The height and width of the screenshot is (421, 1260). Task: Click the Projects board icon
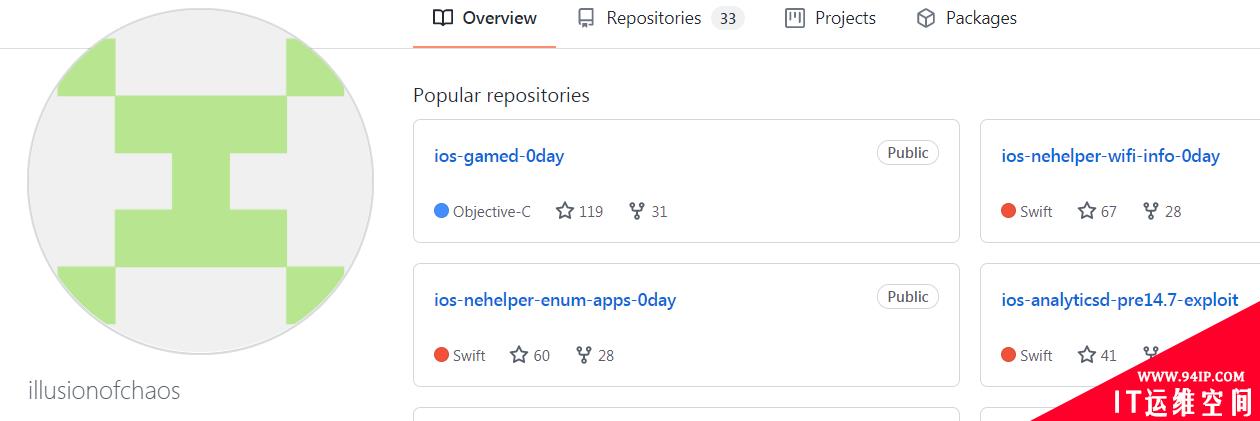pos(795,18)
